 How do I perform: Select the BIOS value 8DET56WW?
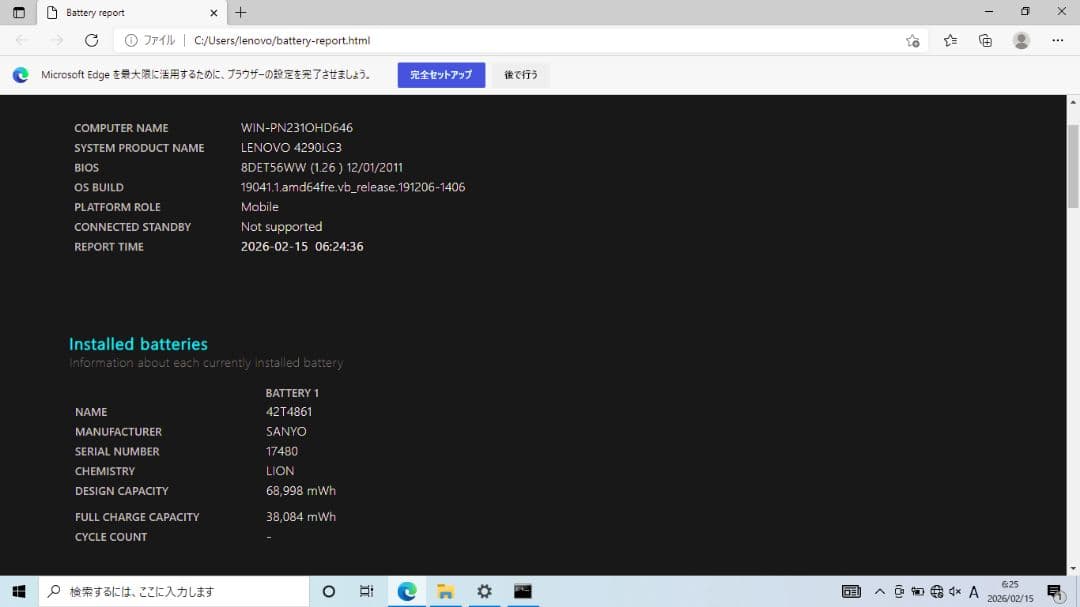[x=273, y=167]
